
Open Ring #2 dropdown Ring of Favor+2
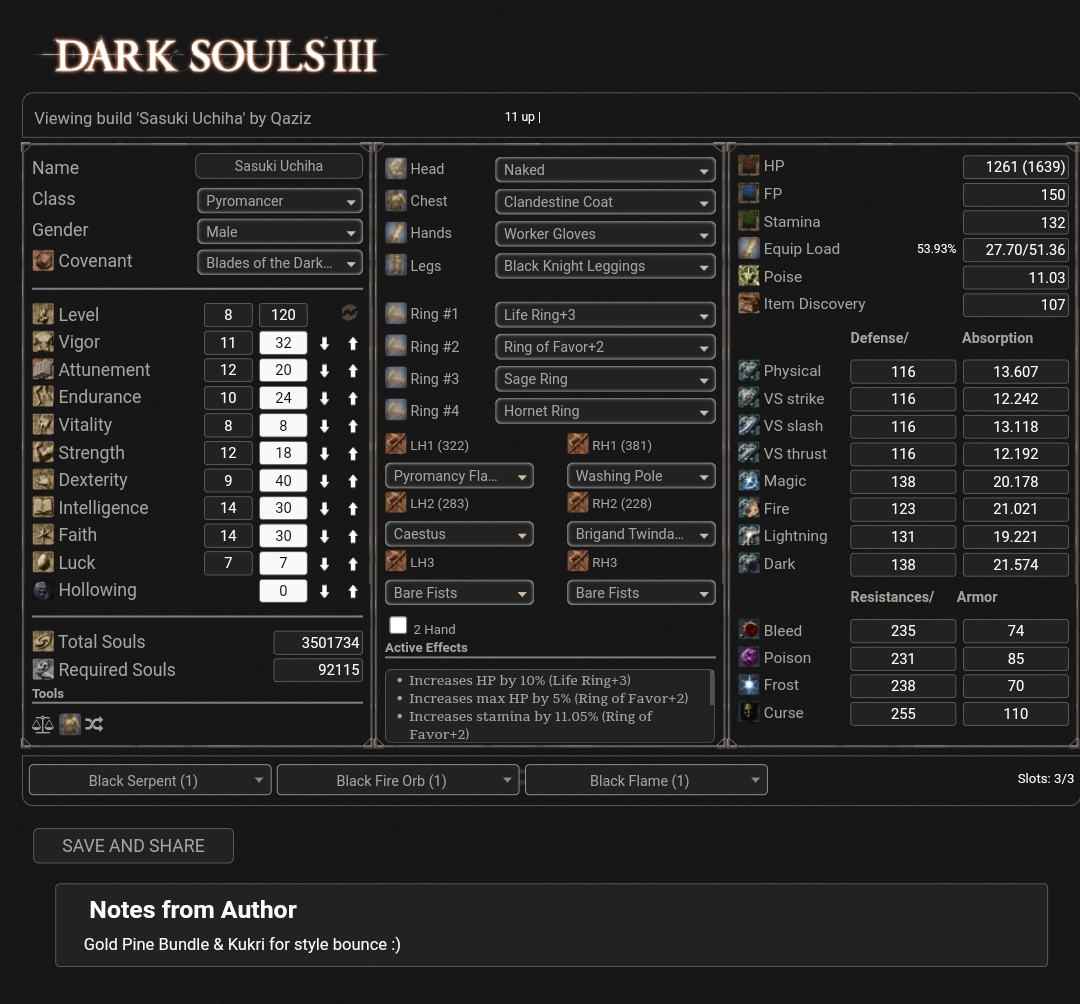pos(605,346)
